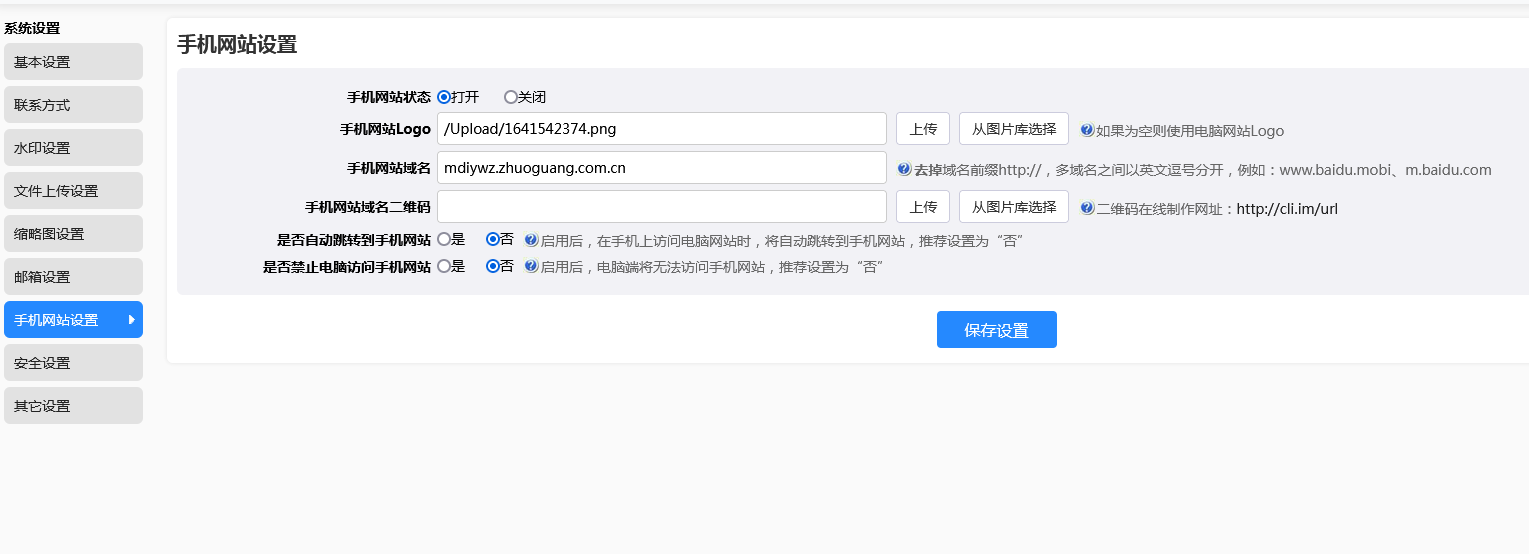Click 上传 button for 域名二维码

click(x=923, y=207)
